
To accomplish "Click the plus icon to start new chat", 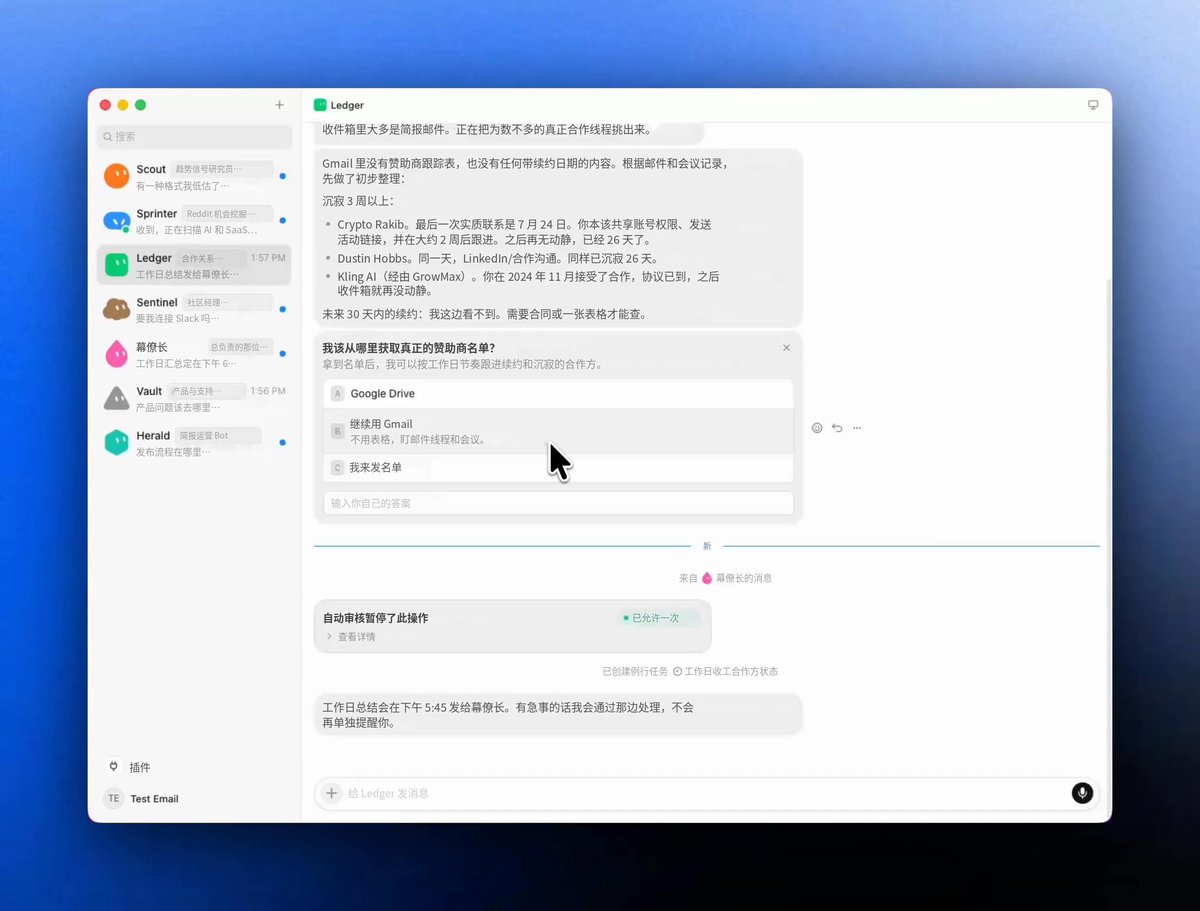I will click(x=279, y=105).
